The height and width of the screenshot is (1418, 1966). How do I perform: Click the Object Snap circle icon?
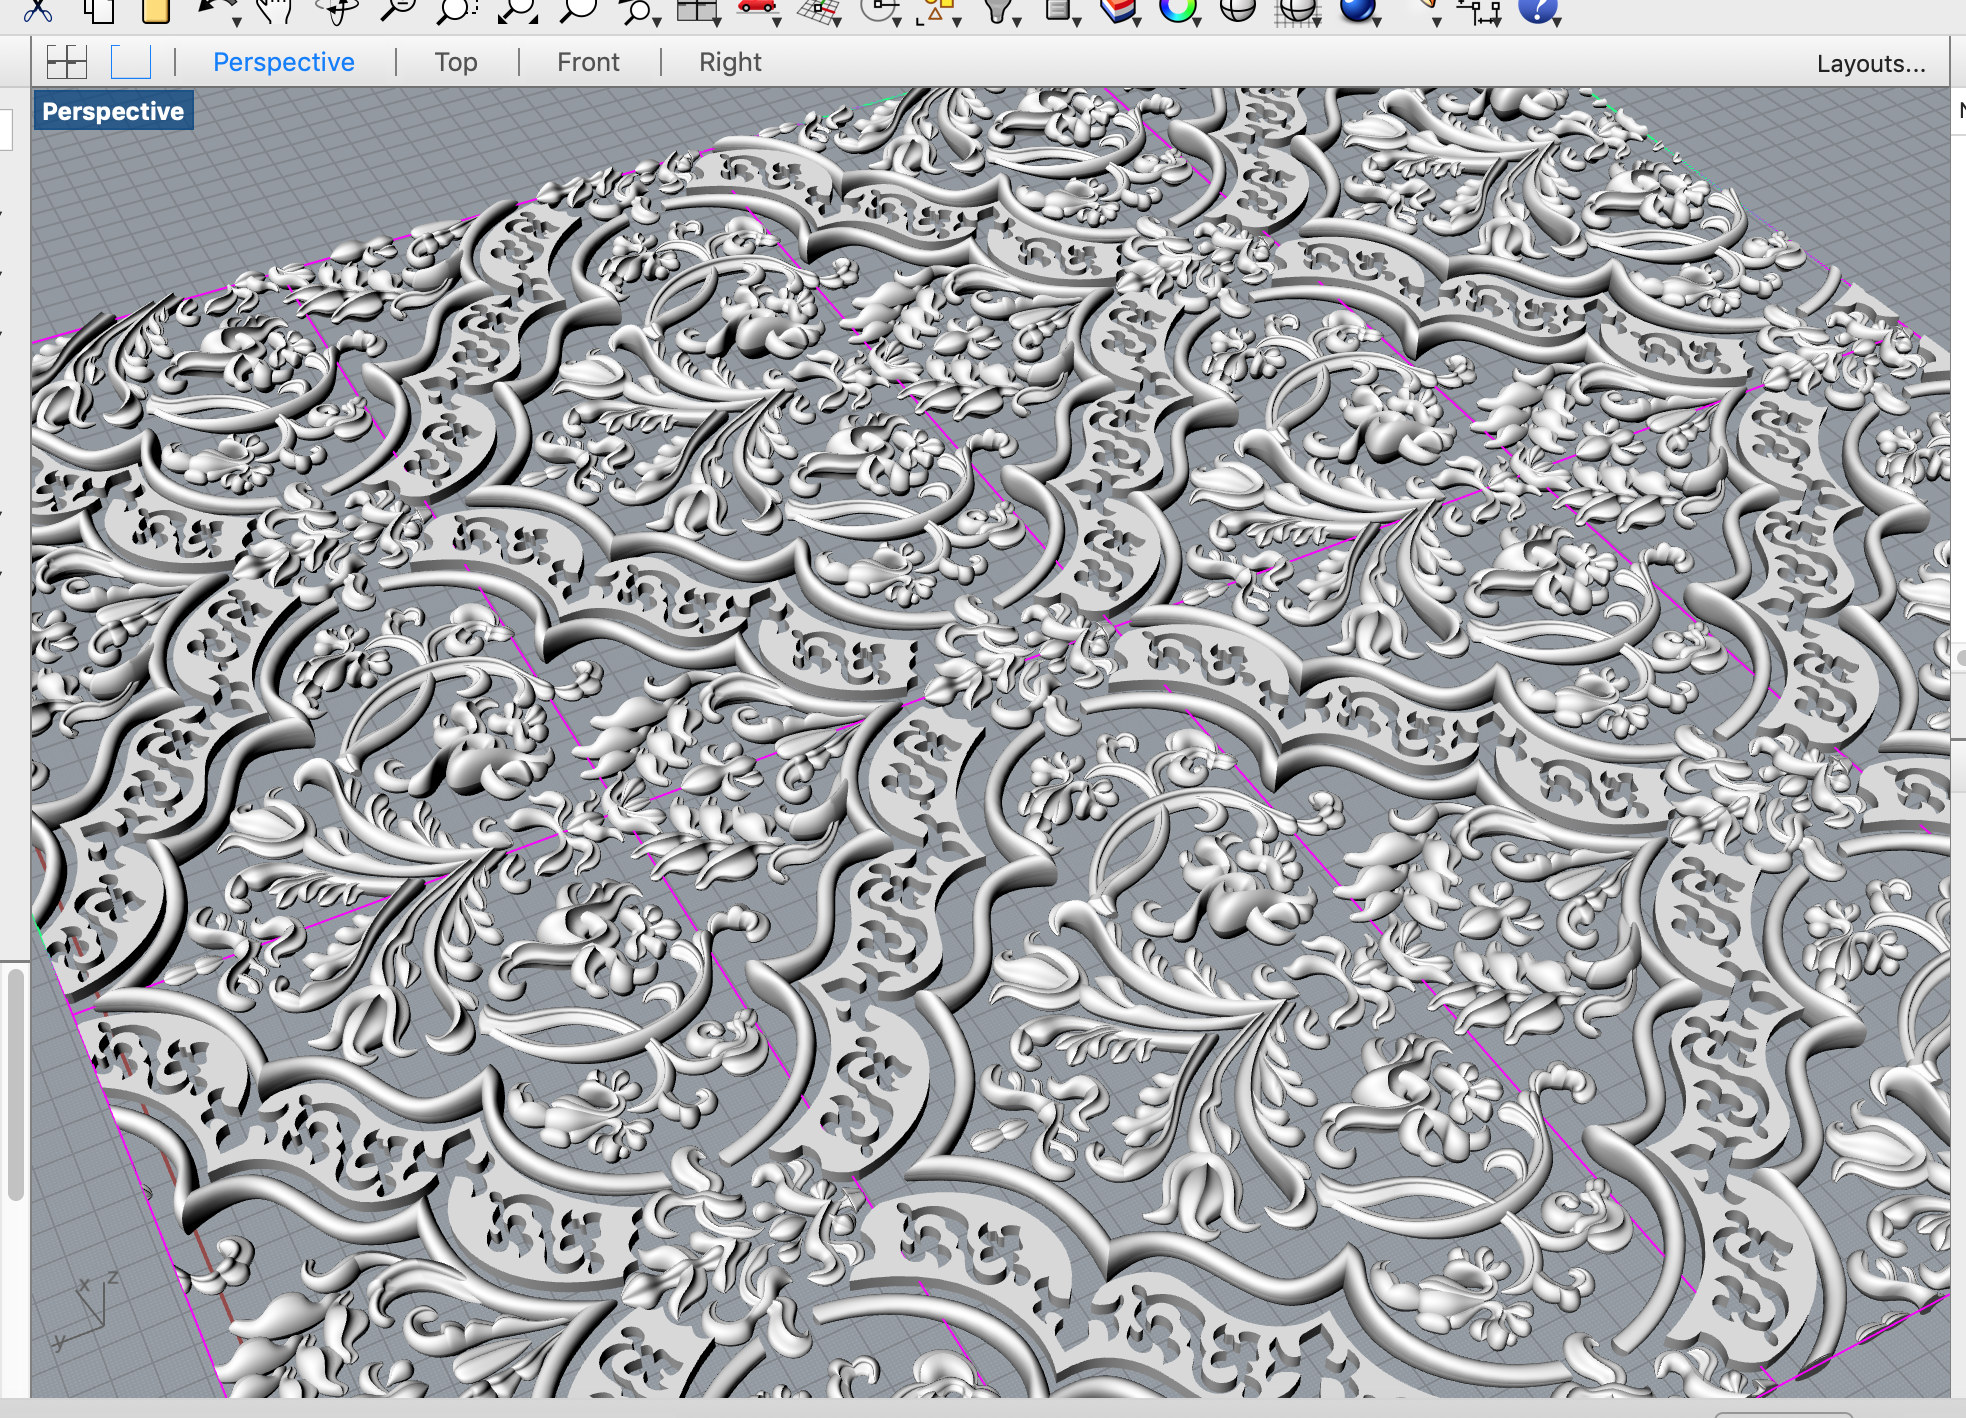coord(877,10)
